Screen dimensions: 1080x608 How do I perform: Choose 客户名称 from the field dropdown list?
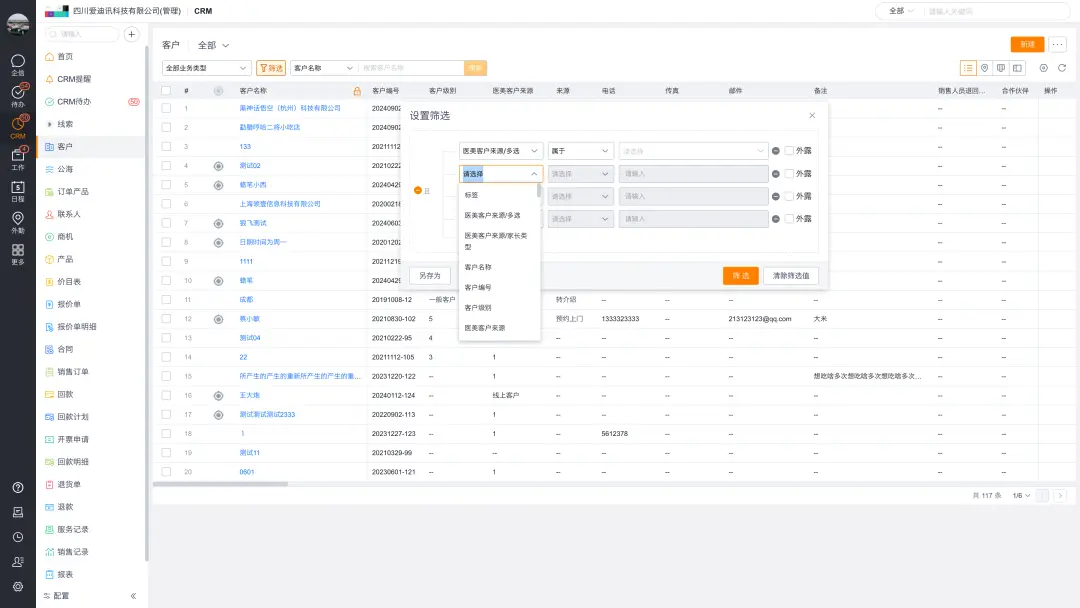point(478,267)
